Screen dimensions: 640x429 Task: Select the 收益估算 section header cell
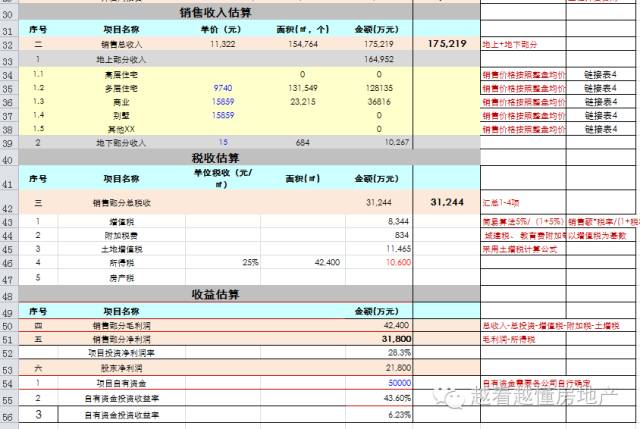point(216,294)
